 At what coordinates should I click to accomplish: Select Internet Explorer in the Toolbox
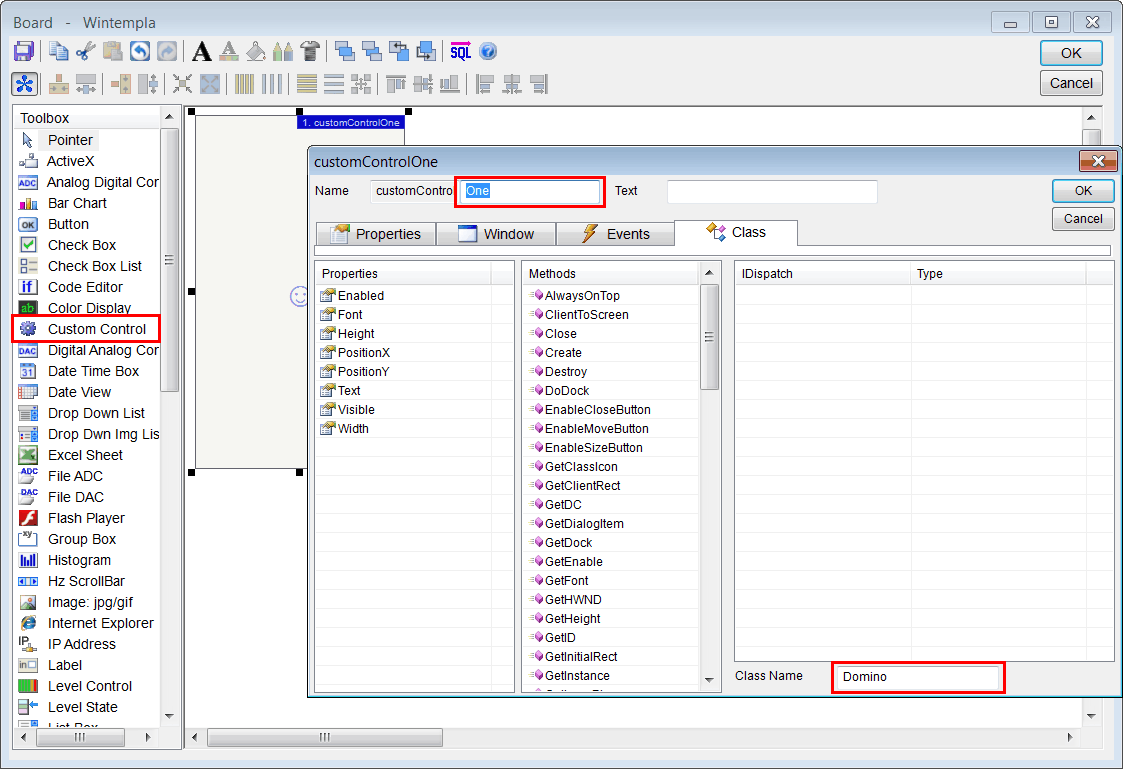click(100, 623)
